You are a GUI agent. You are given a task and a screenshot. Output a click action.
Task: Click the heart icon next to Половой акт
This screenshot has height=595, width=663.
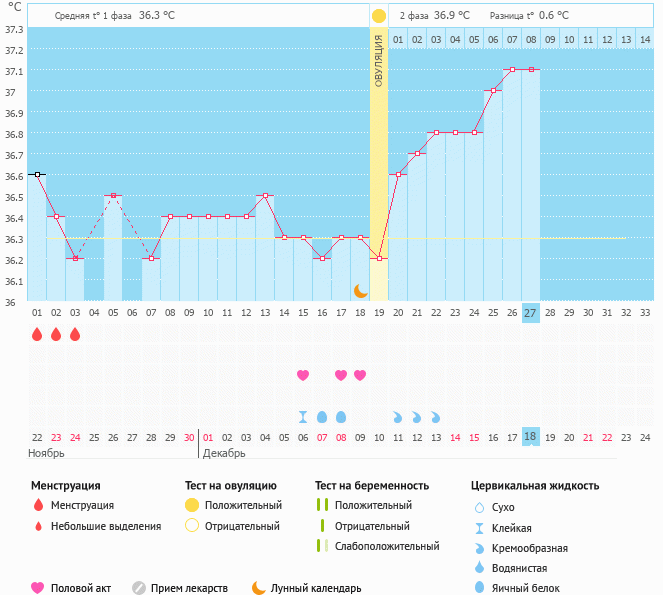[x=38, y=588]
